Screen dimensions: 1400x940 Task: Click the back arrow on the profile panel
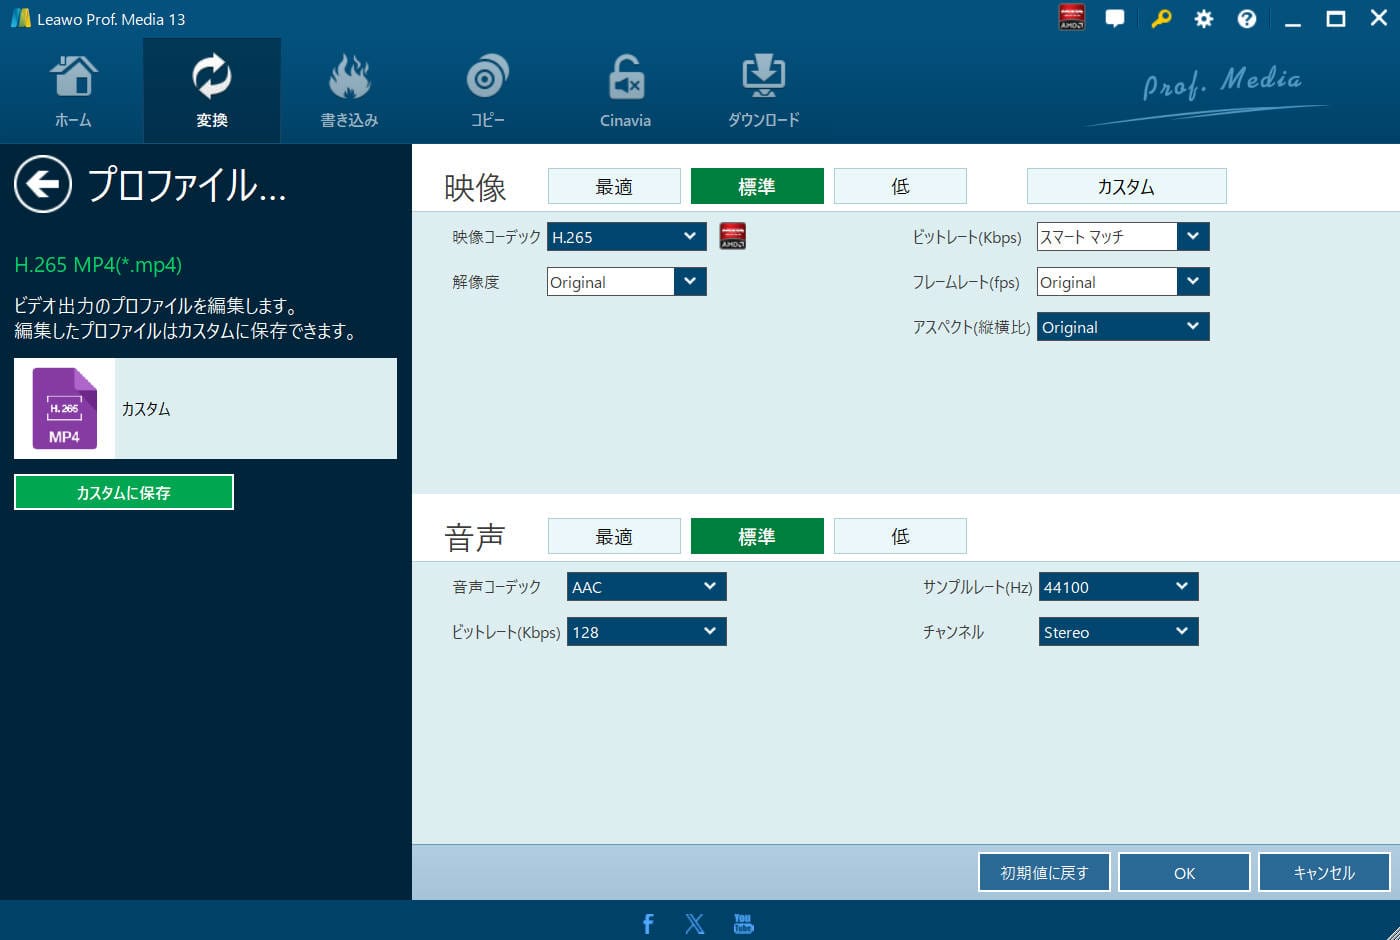pyautogui.click(x=42, y=186)
